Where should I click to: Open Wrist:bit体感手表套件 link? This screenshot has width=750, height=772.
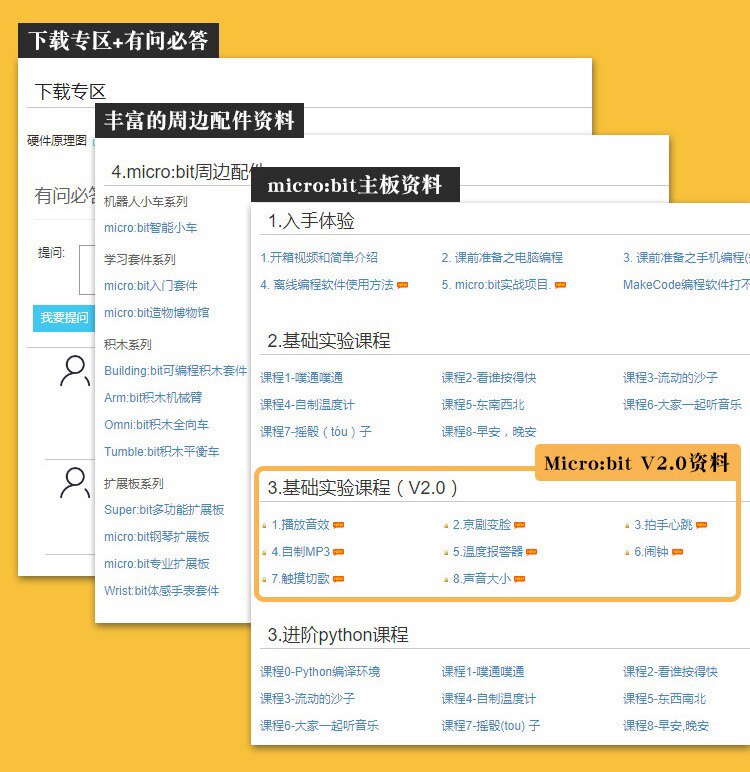coord(161,591)
